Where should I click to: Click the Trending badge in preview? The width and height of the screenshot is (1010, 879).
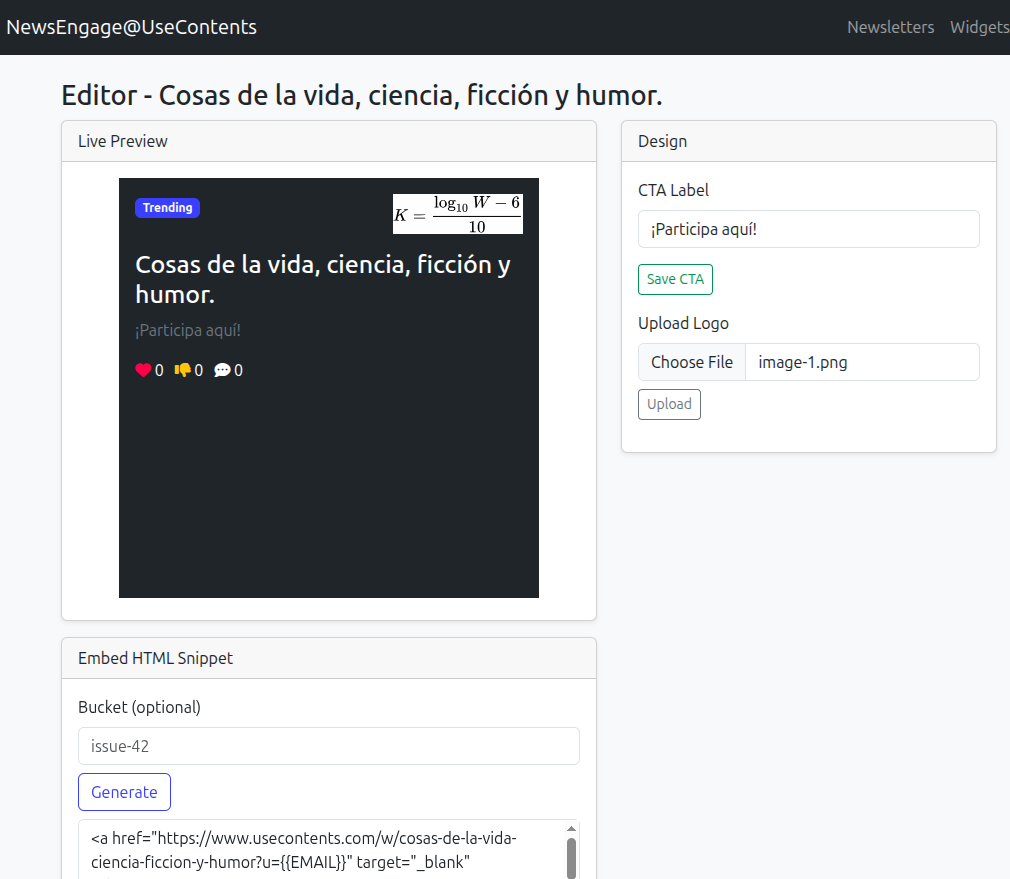point(167,208)
